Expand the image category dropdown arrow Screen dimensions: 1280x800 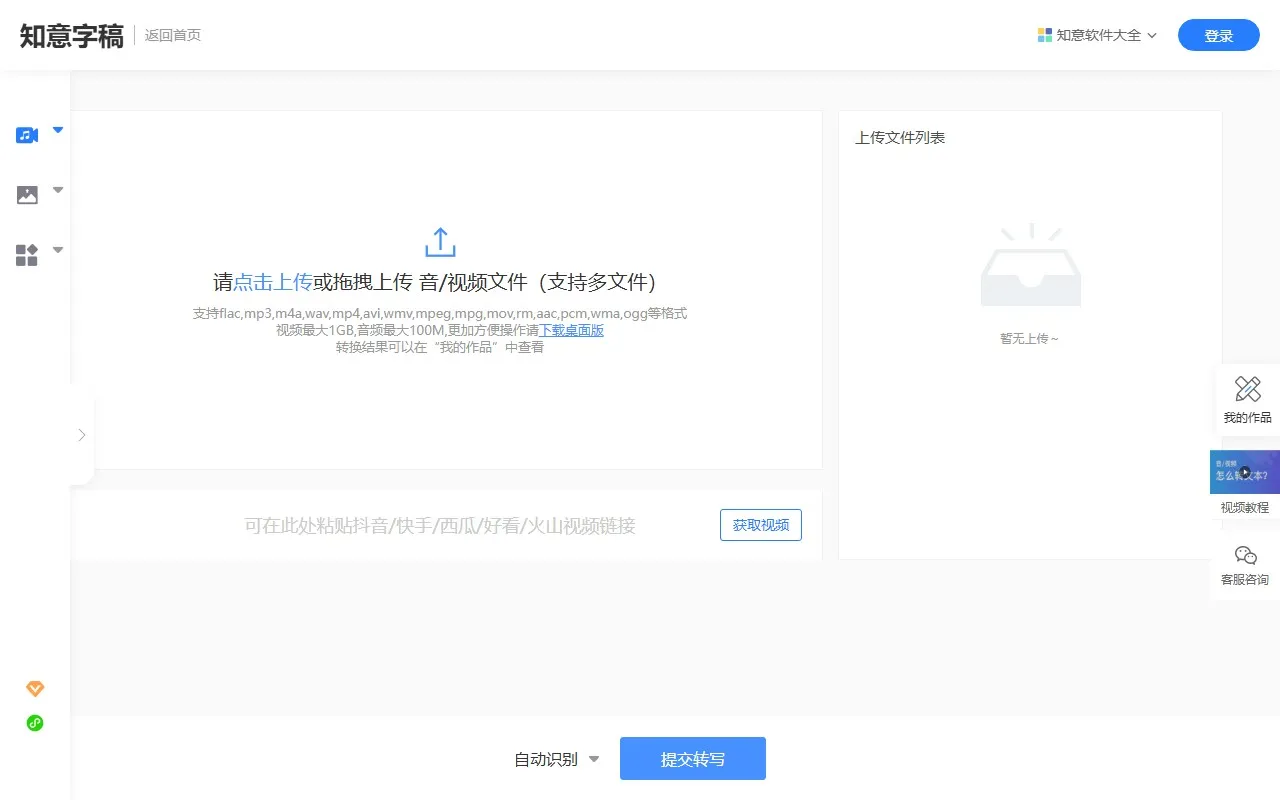click(57, 190)
